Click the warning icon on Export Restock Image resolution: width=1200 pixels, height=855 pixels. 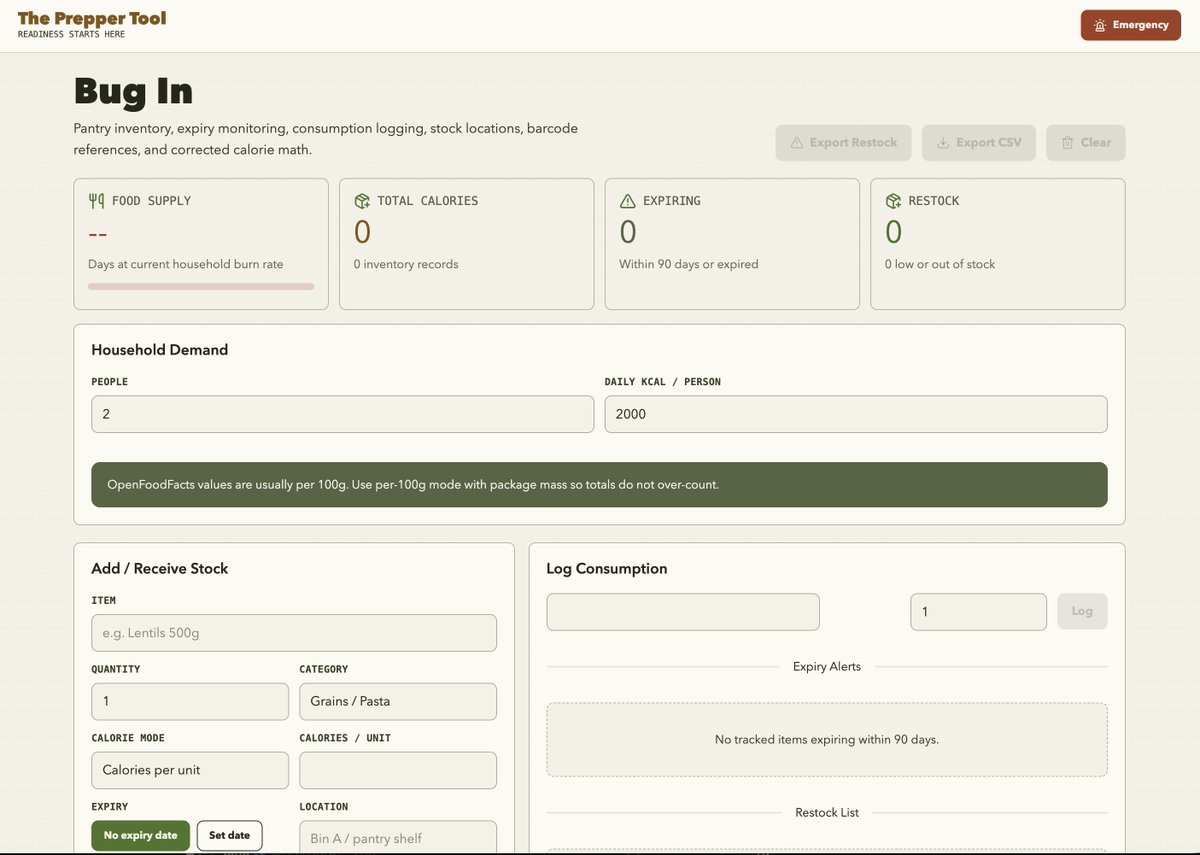[797, 143]
